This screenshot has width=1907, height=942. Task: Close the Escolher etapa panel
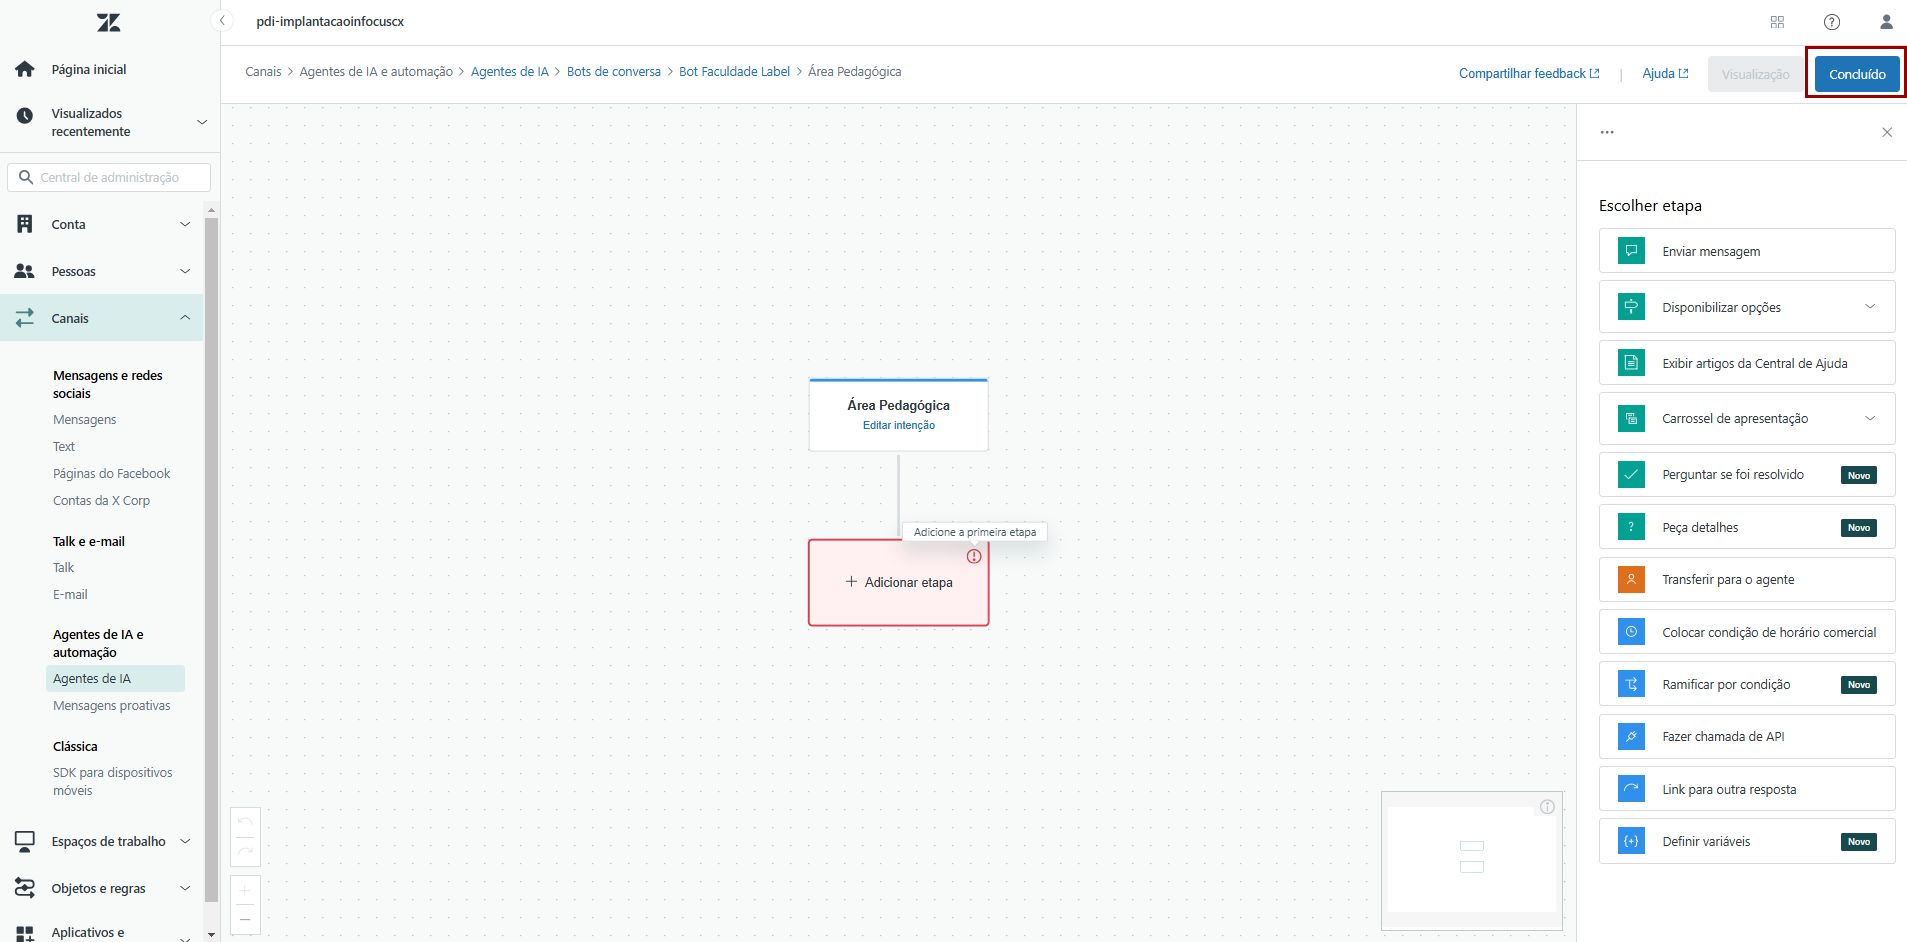(1887, 132)
